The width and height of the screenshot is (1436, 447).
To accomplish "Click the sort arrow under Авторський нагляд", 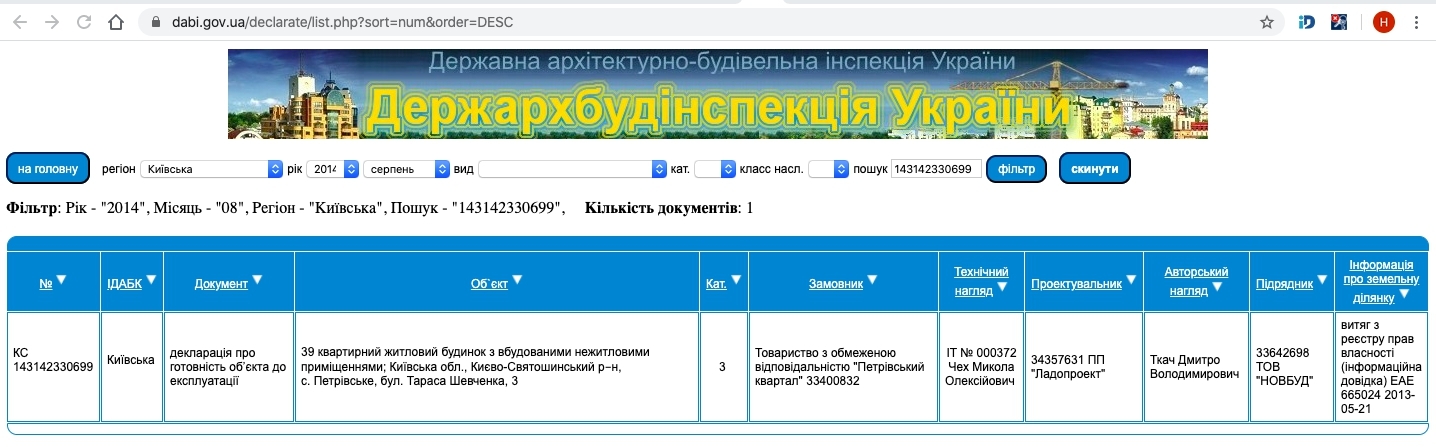I will click(1217, 289).
